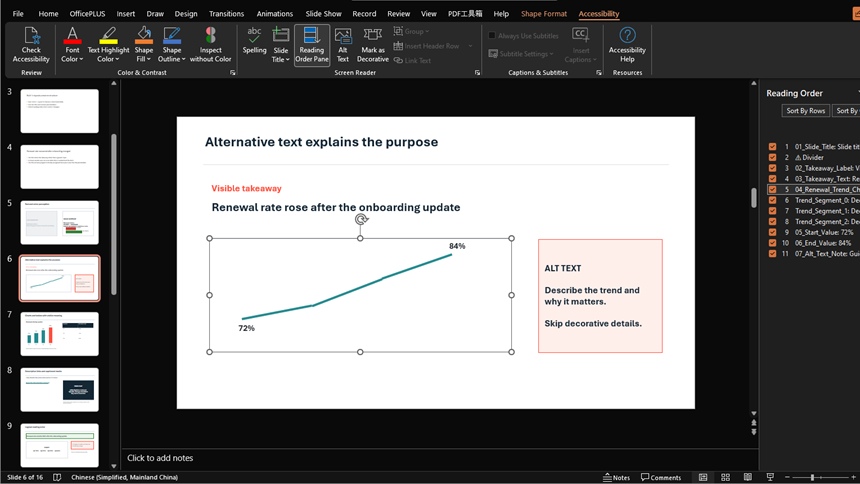Expand the Shape Outline dropdown

click(183, 59)
